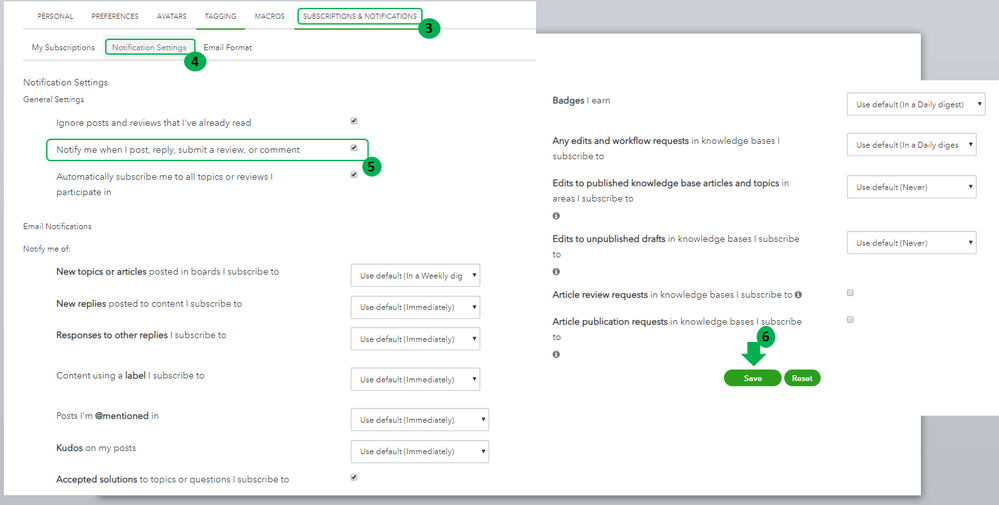Expand the Edits to unpublished drafts dropdown
999x505 pixels.
[x=911, y=242]
